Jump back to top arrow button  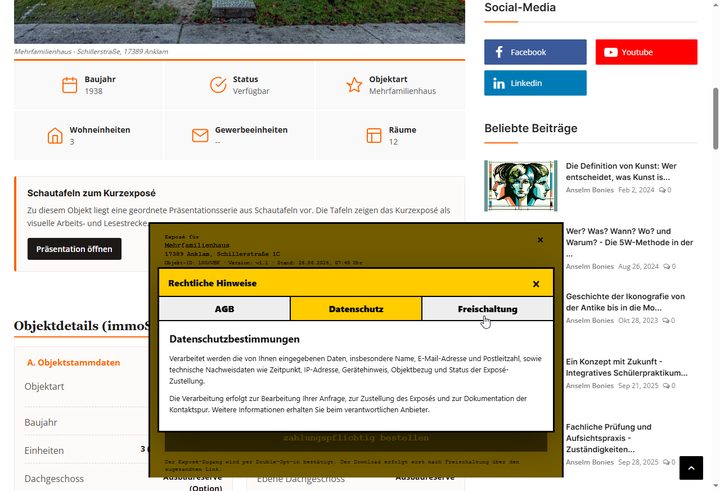click(691, 468)
